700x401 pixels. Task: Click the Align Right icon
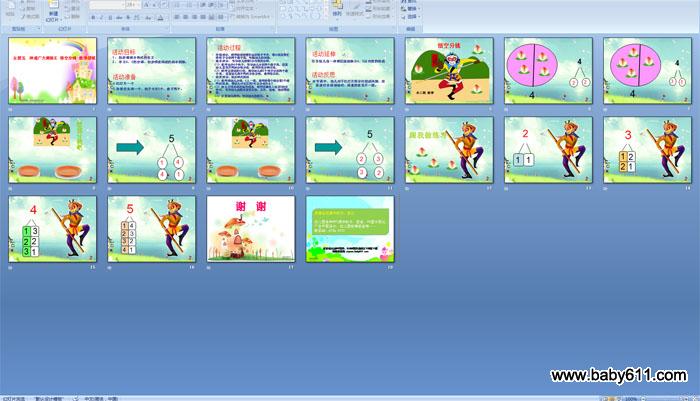(x=194, y=17)
